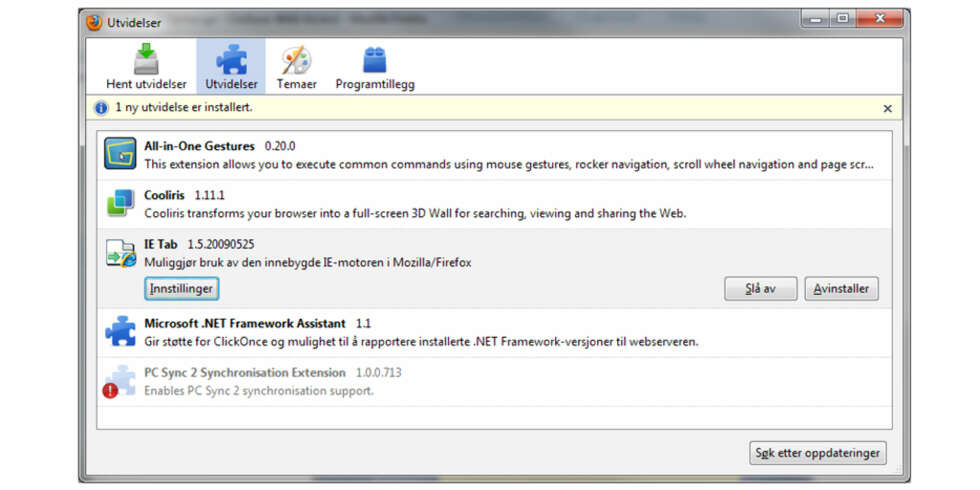The height and width of the screenshot is (490, 980).
Task: Click the info icon in notification bar
Action: coord(101,108)
